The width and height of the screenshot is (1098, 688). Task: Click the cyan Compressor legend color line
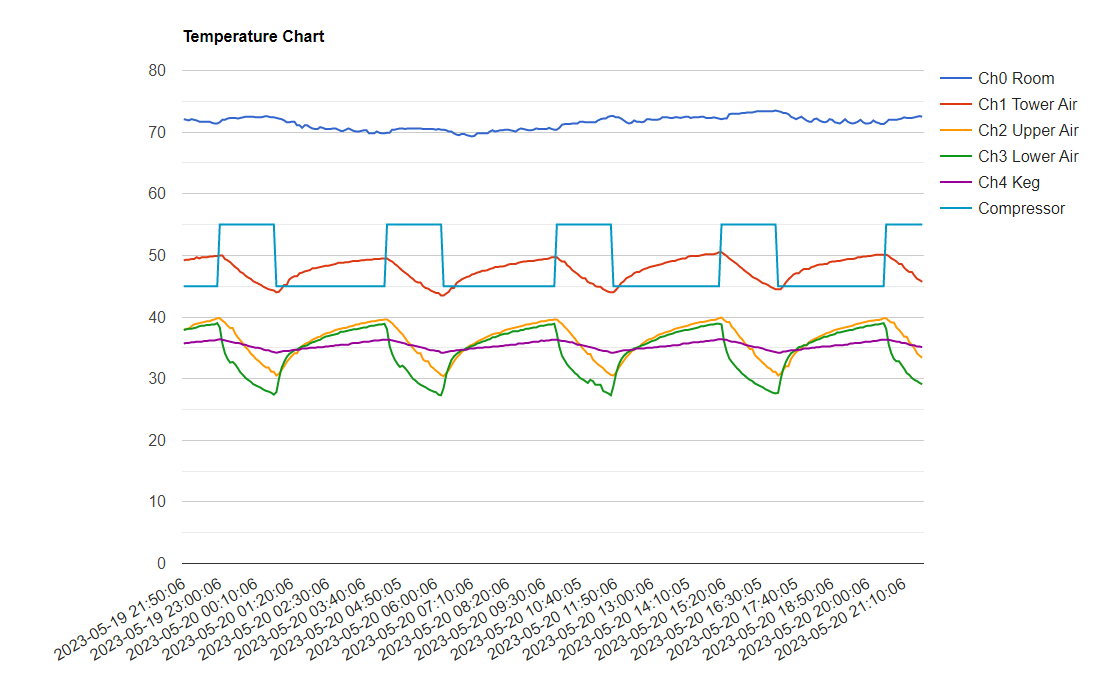point(956,208)
